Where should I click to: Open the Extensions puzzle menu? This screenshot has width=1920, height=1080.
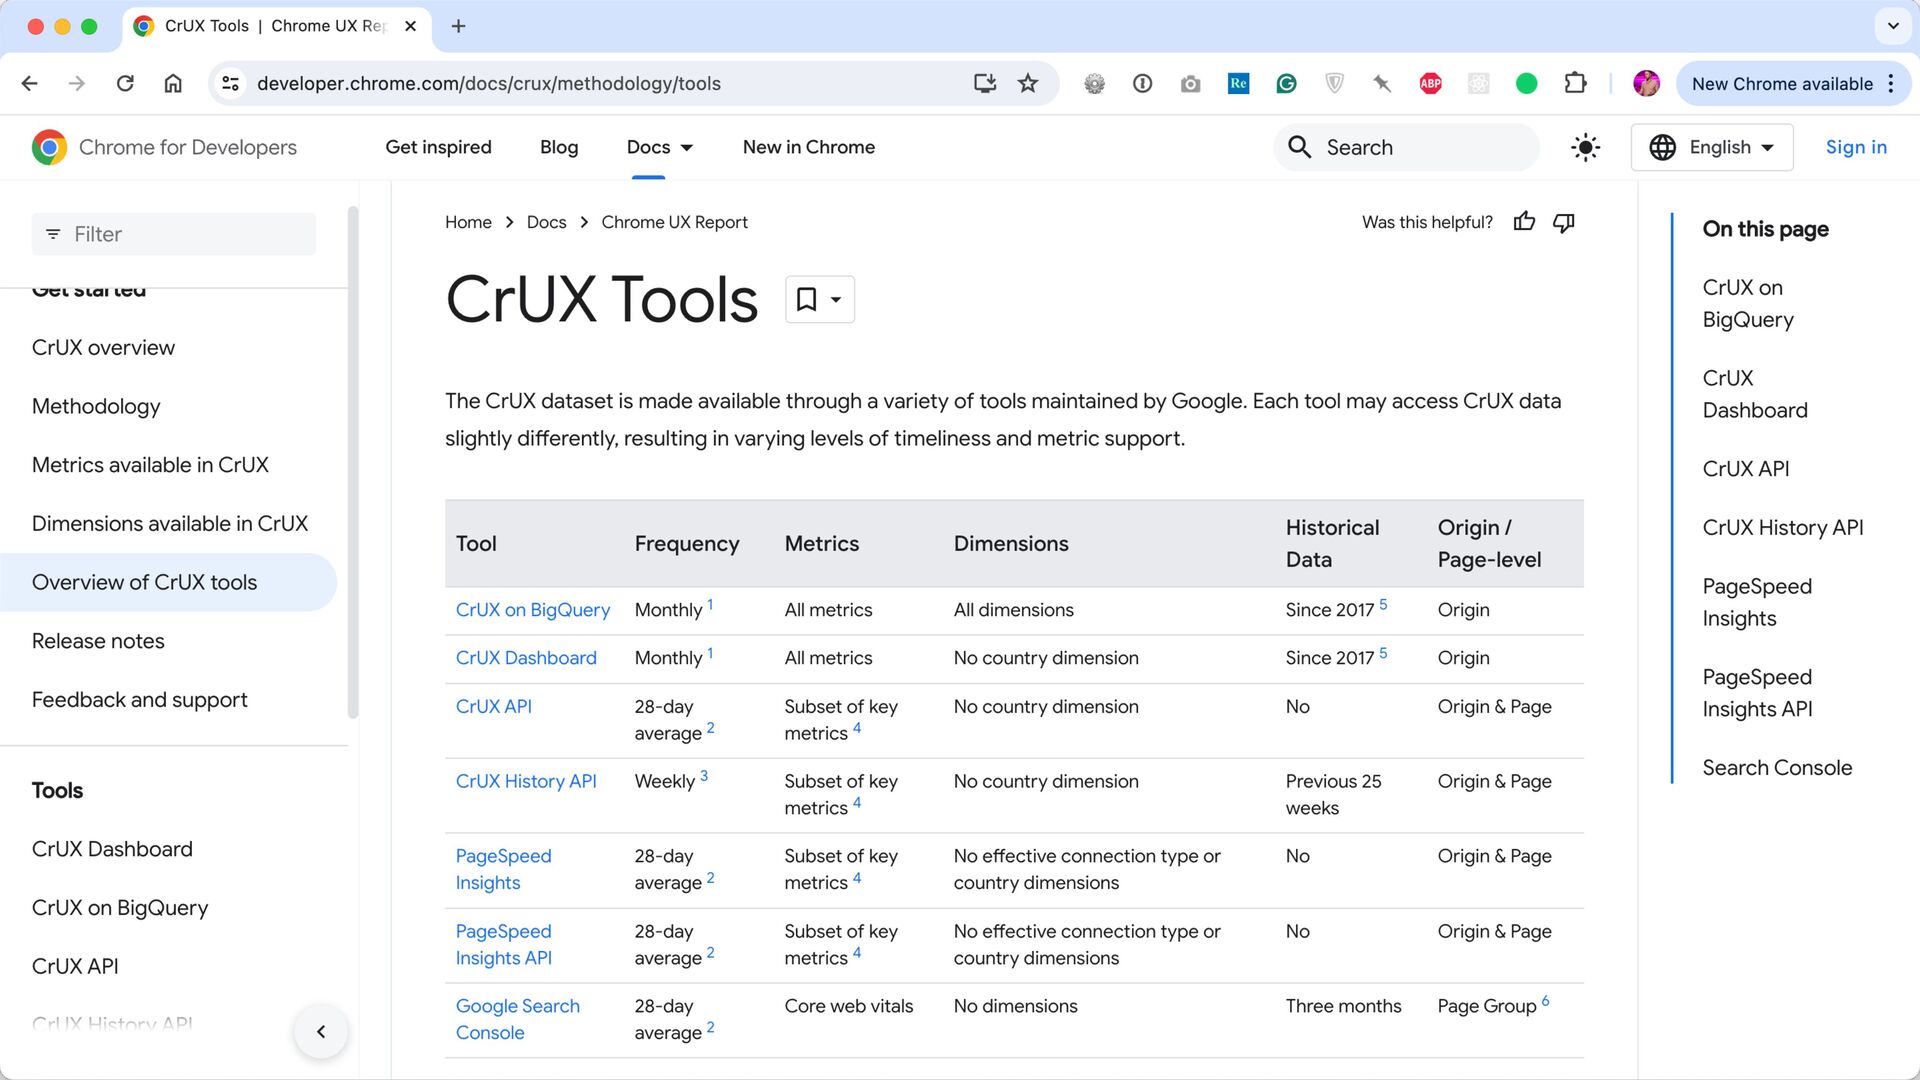click(1575, 84)
